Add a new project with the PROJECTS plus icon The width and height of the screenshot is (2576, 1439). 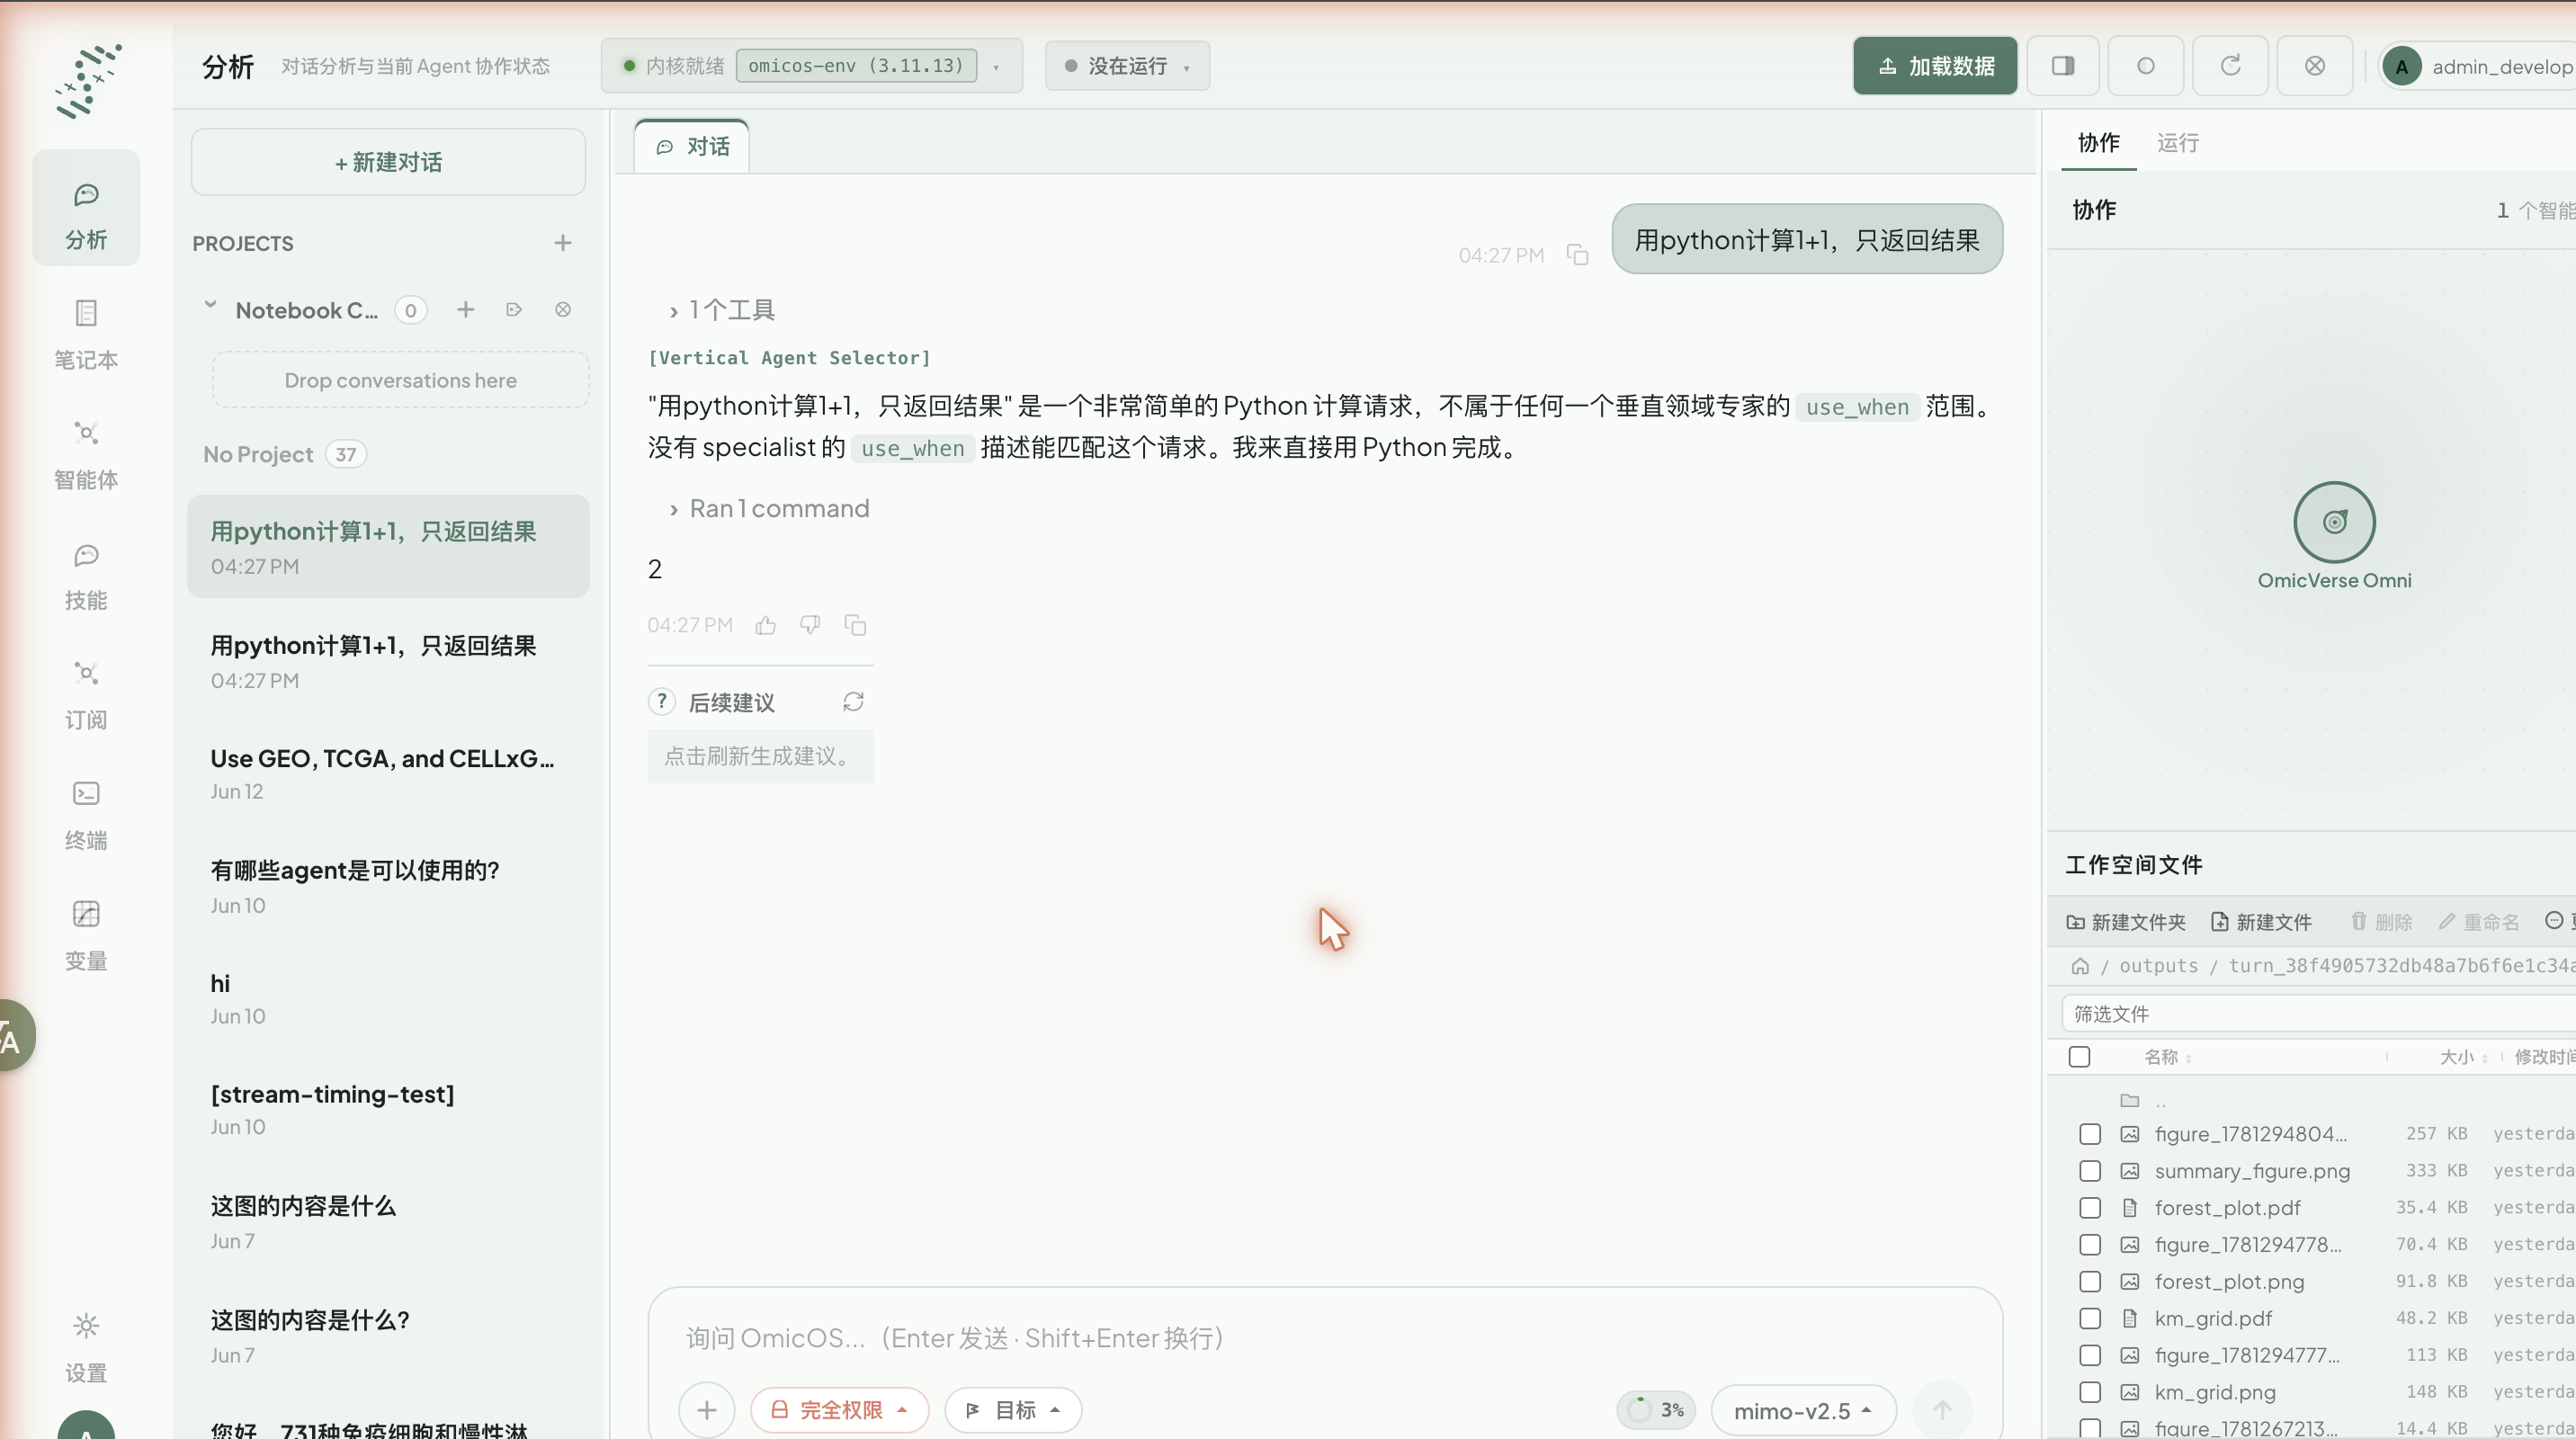[x=563, y=243]
